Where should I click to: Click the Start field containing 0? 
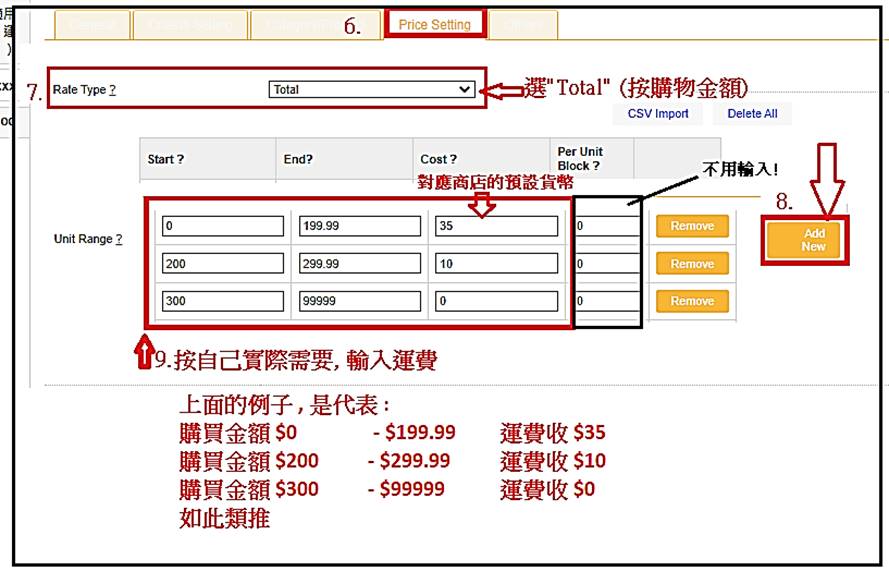pyautogui.click(x=223, y=226)
